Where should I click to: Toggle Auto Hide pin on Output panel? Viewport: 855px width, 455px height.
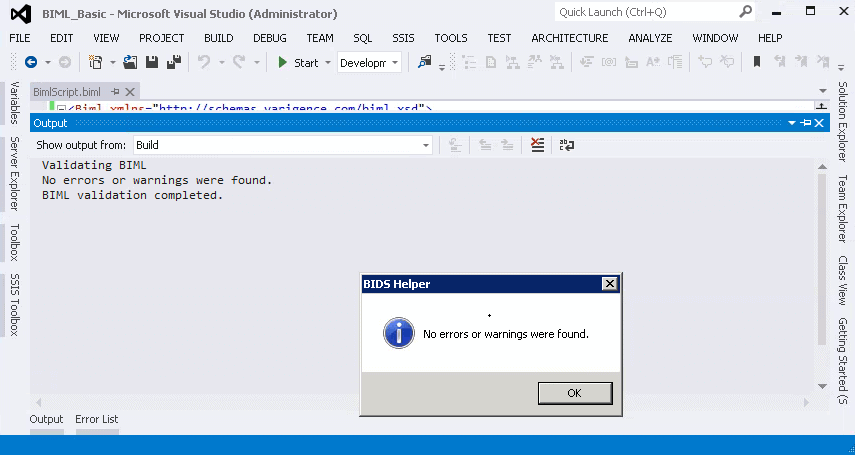(x=805, y=123)
